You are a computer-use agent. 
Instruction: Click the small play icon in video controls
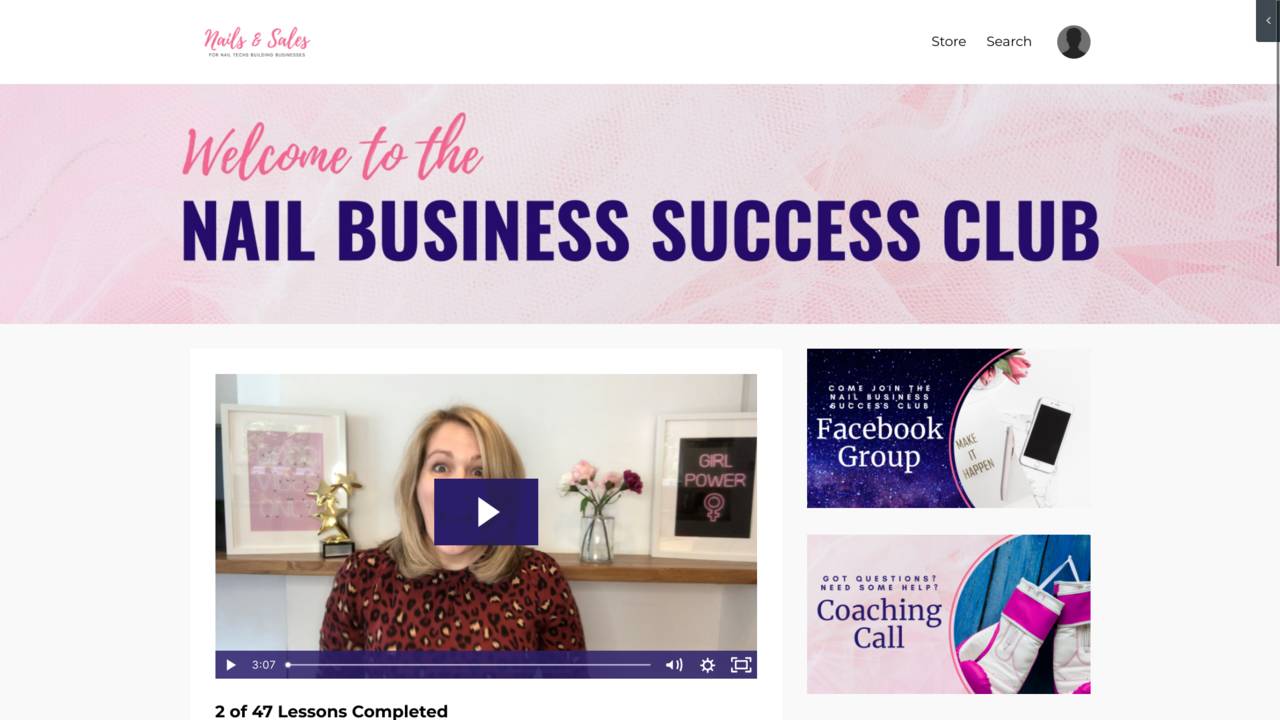pyautogui.click(x=231, y=665)
